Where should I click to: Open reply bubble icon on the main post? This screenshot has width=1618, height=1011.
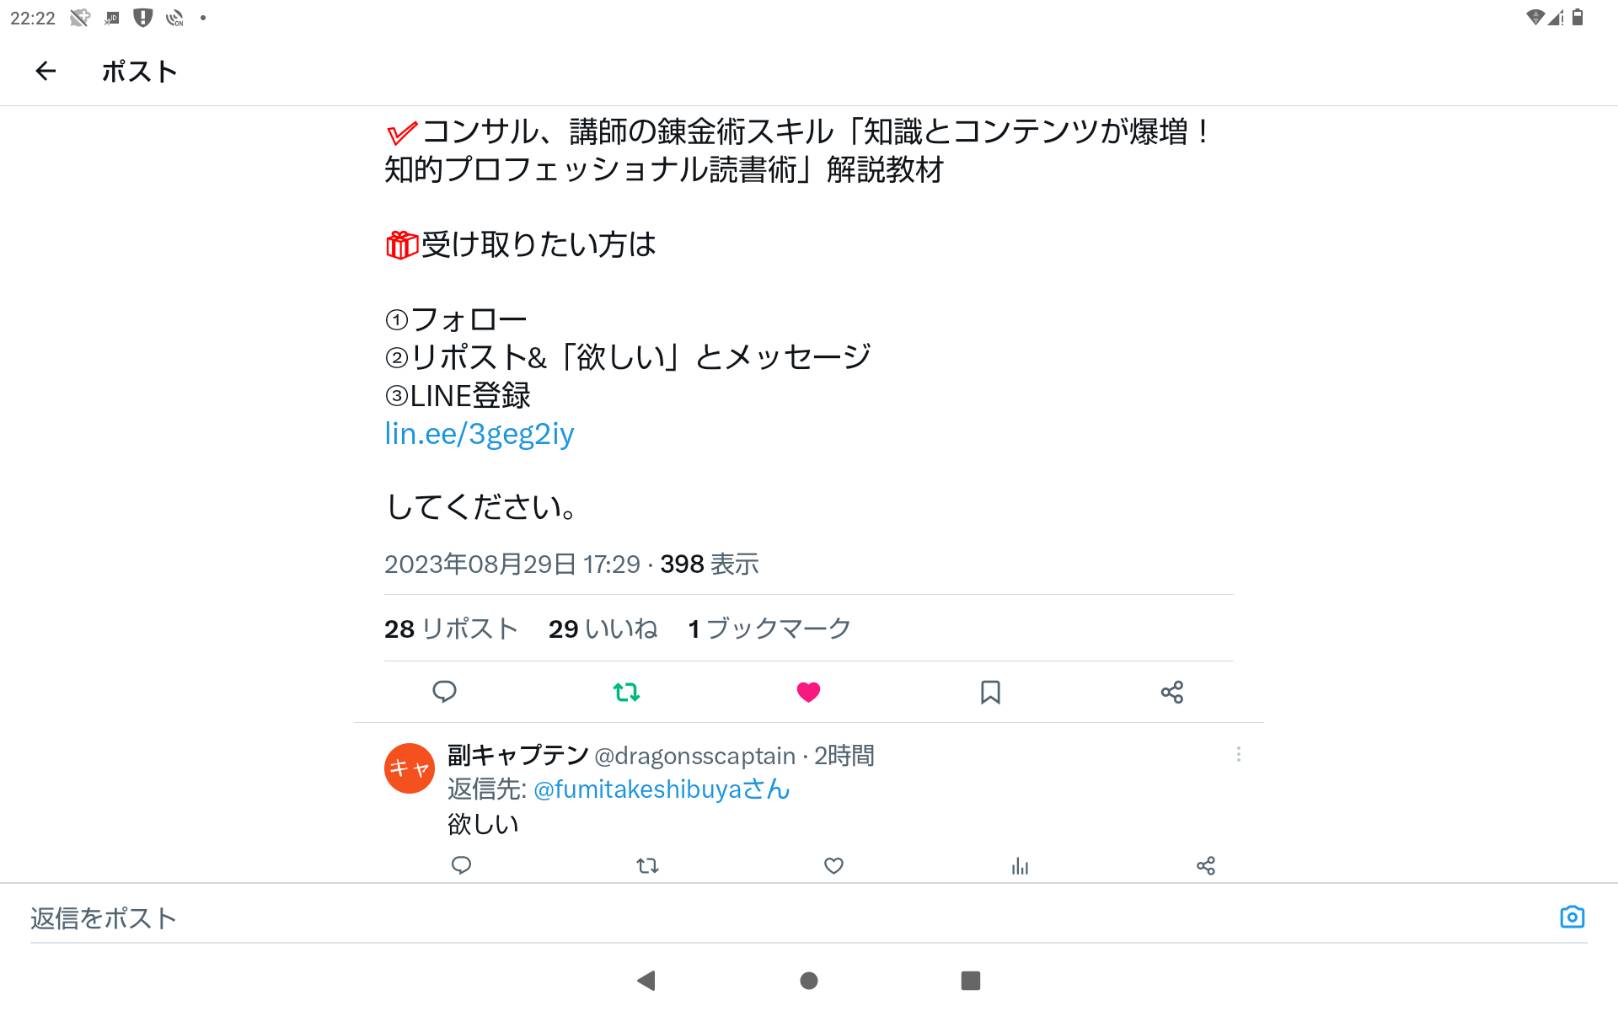click(444, 692)
